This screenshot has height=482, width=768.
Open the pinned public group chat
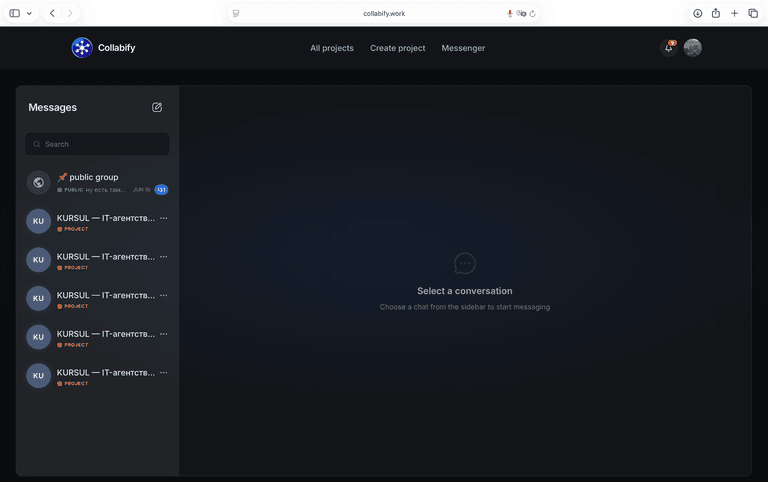point(97,183)
